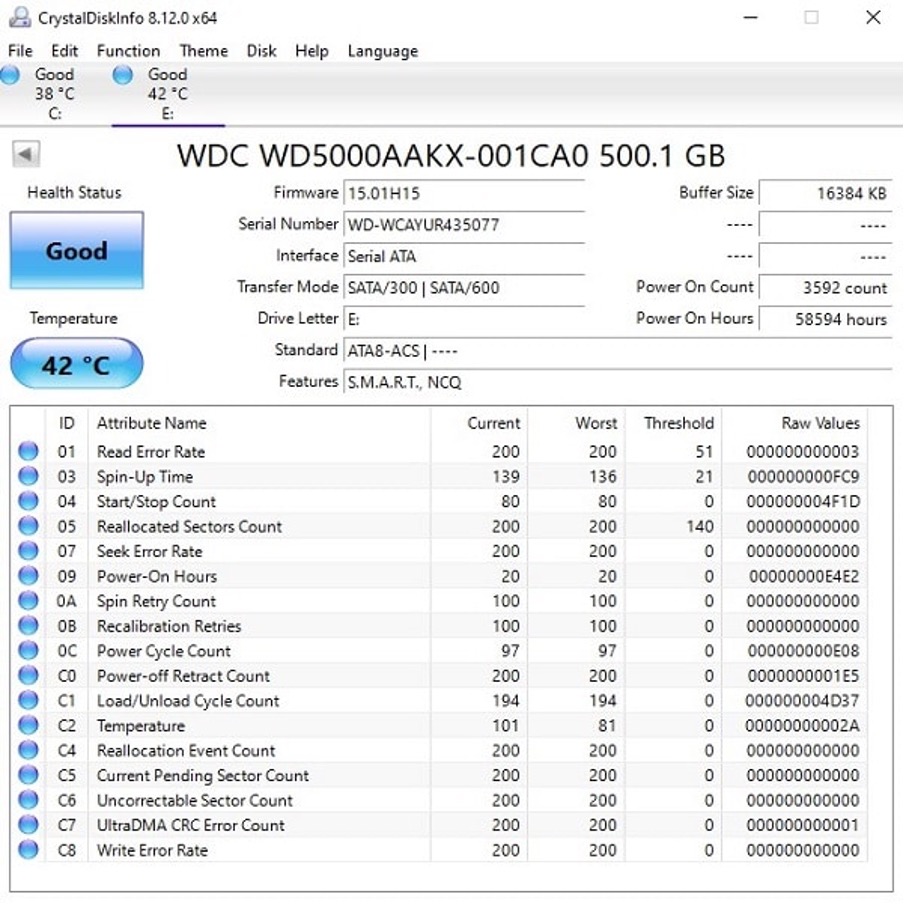
Task: Click status orb for Power-On Hours row
Action: click(x=28, y=575)
